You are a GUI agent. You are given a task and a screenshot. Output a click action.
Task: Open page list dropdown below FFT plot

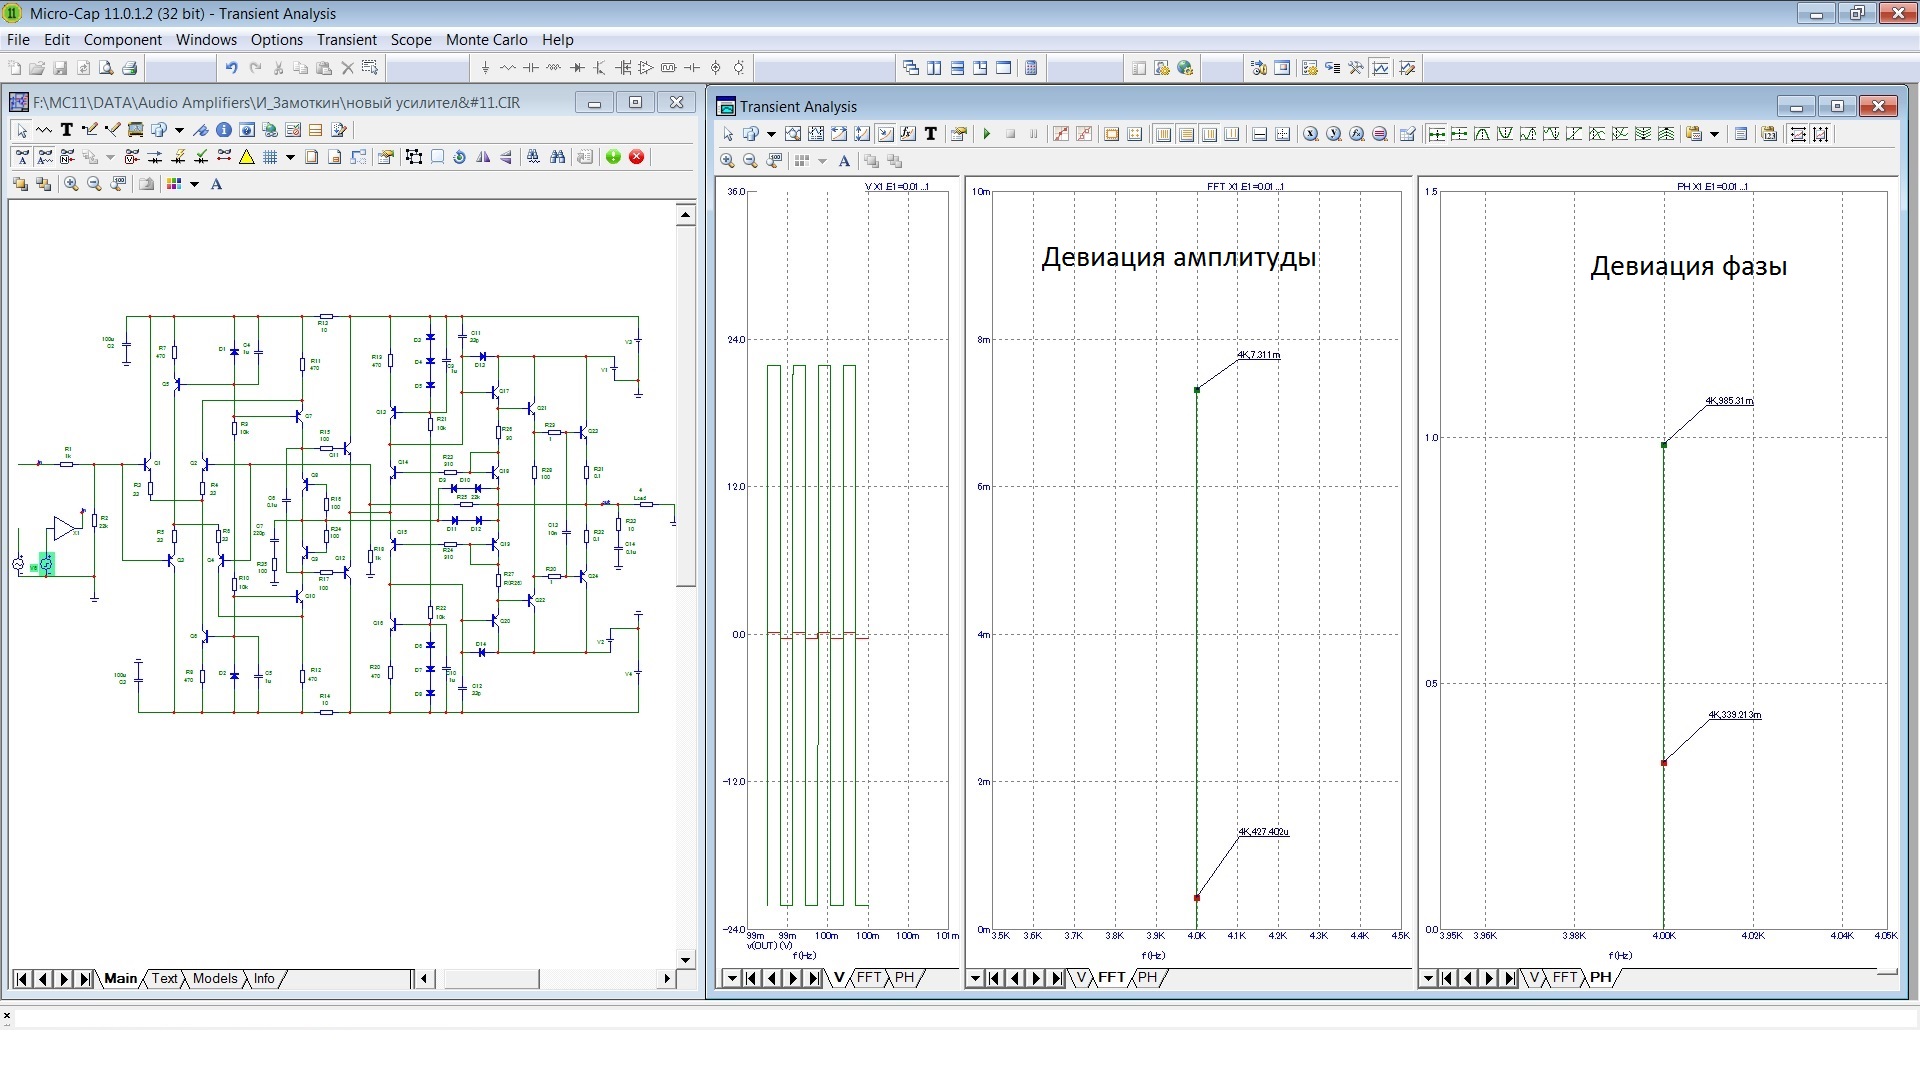975,978
